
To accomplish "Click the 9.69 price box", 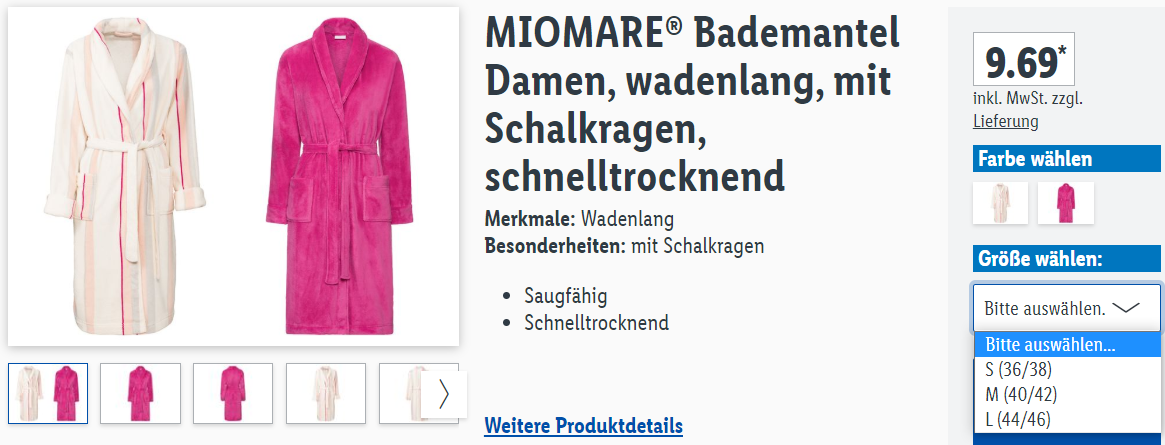I will tap(1023, 59).
